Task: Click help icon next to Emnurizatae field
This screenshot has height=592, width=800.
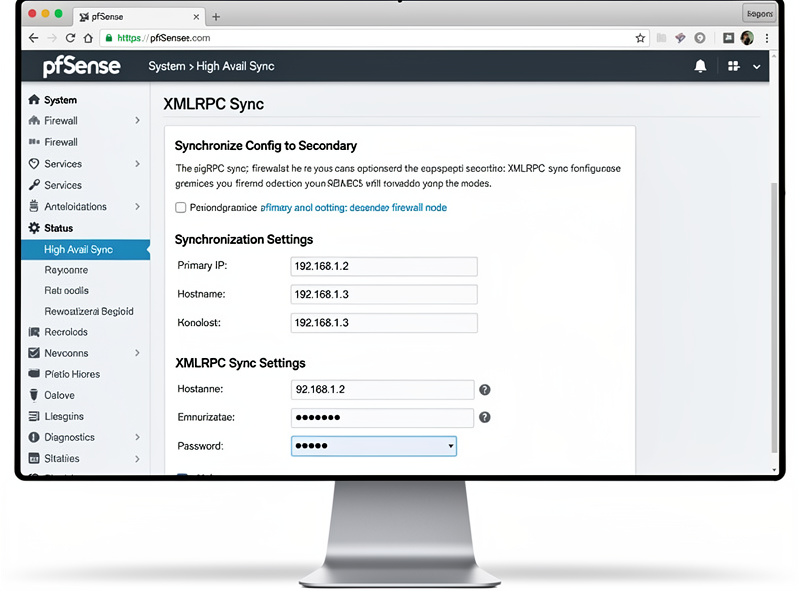Action: point(485,417)
